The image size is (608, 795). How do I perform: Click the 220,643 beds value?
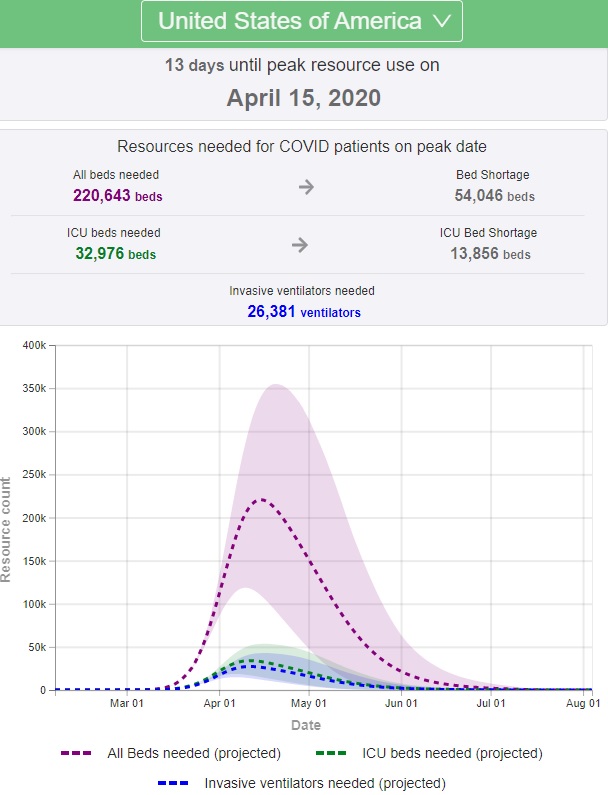point(117,196)
